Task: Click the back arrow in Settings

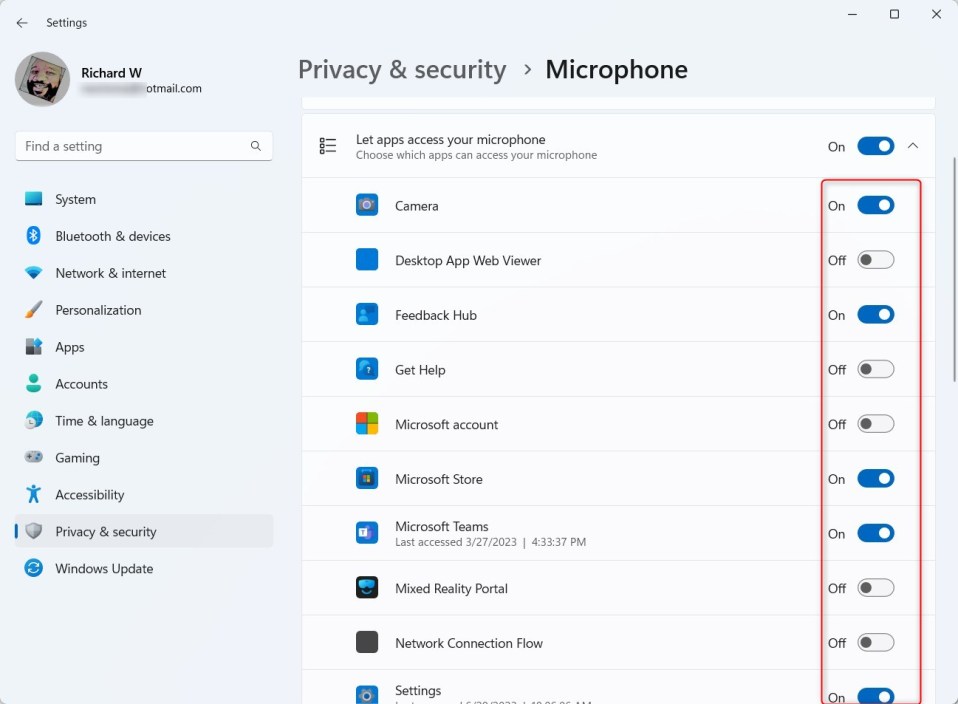Action: pyautogui.click(x=22, y=23)
